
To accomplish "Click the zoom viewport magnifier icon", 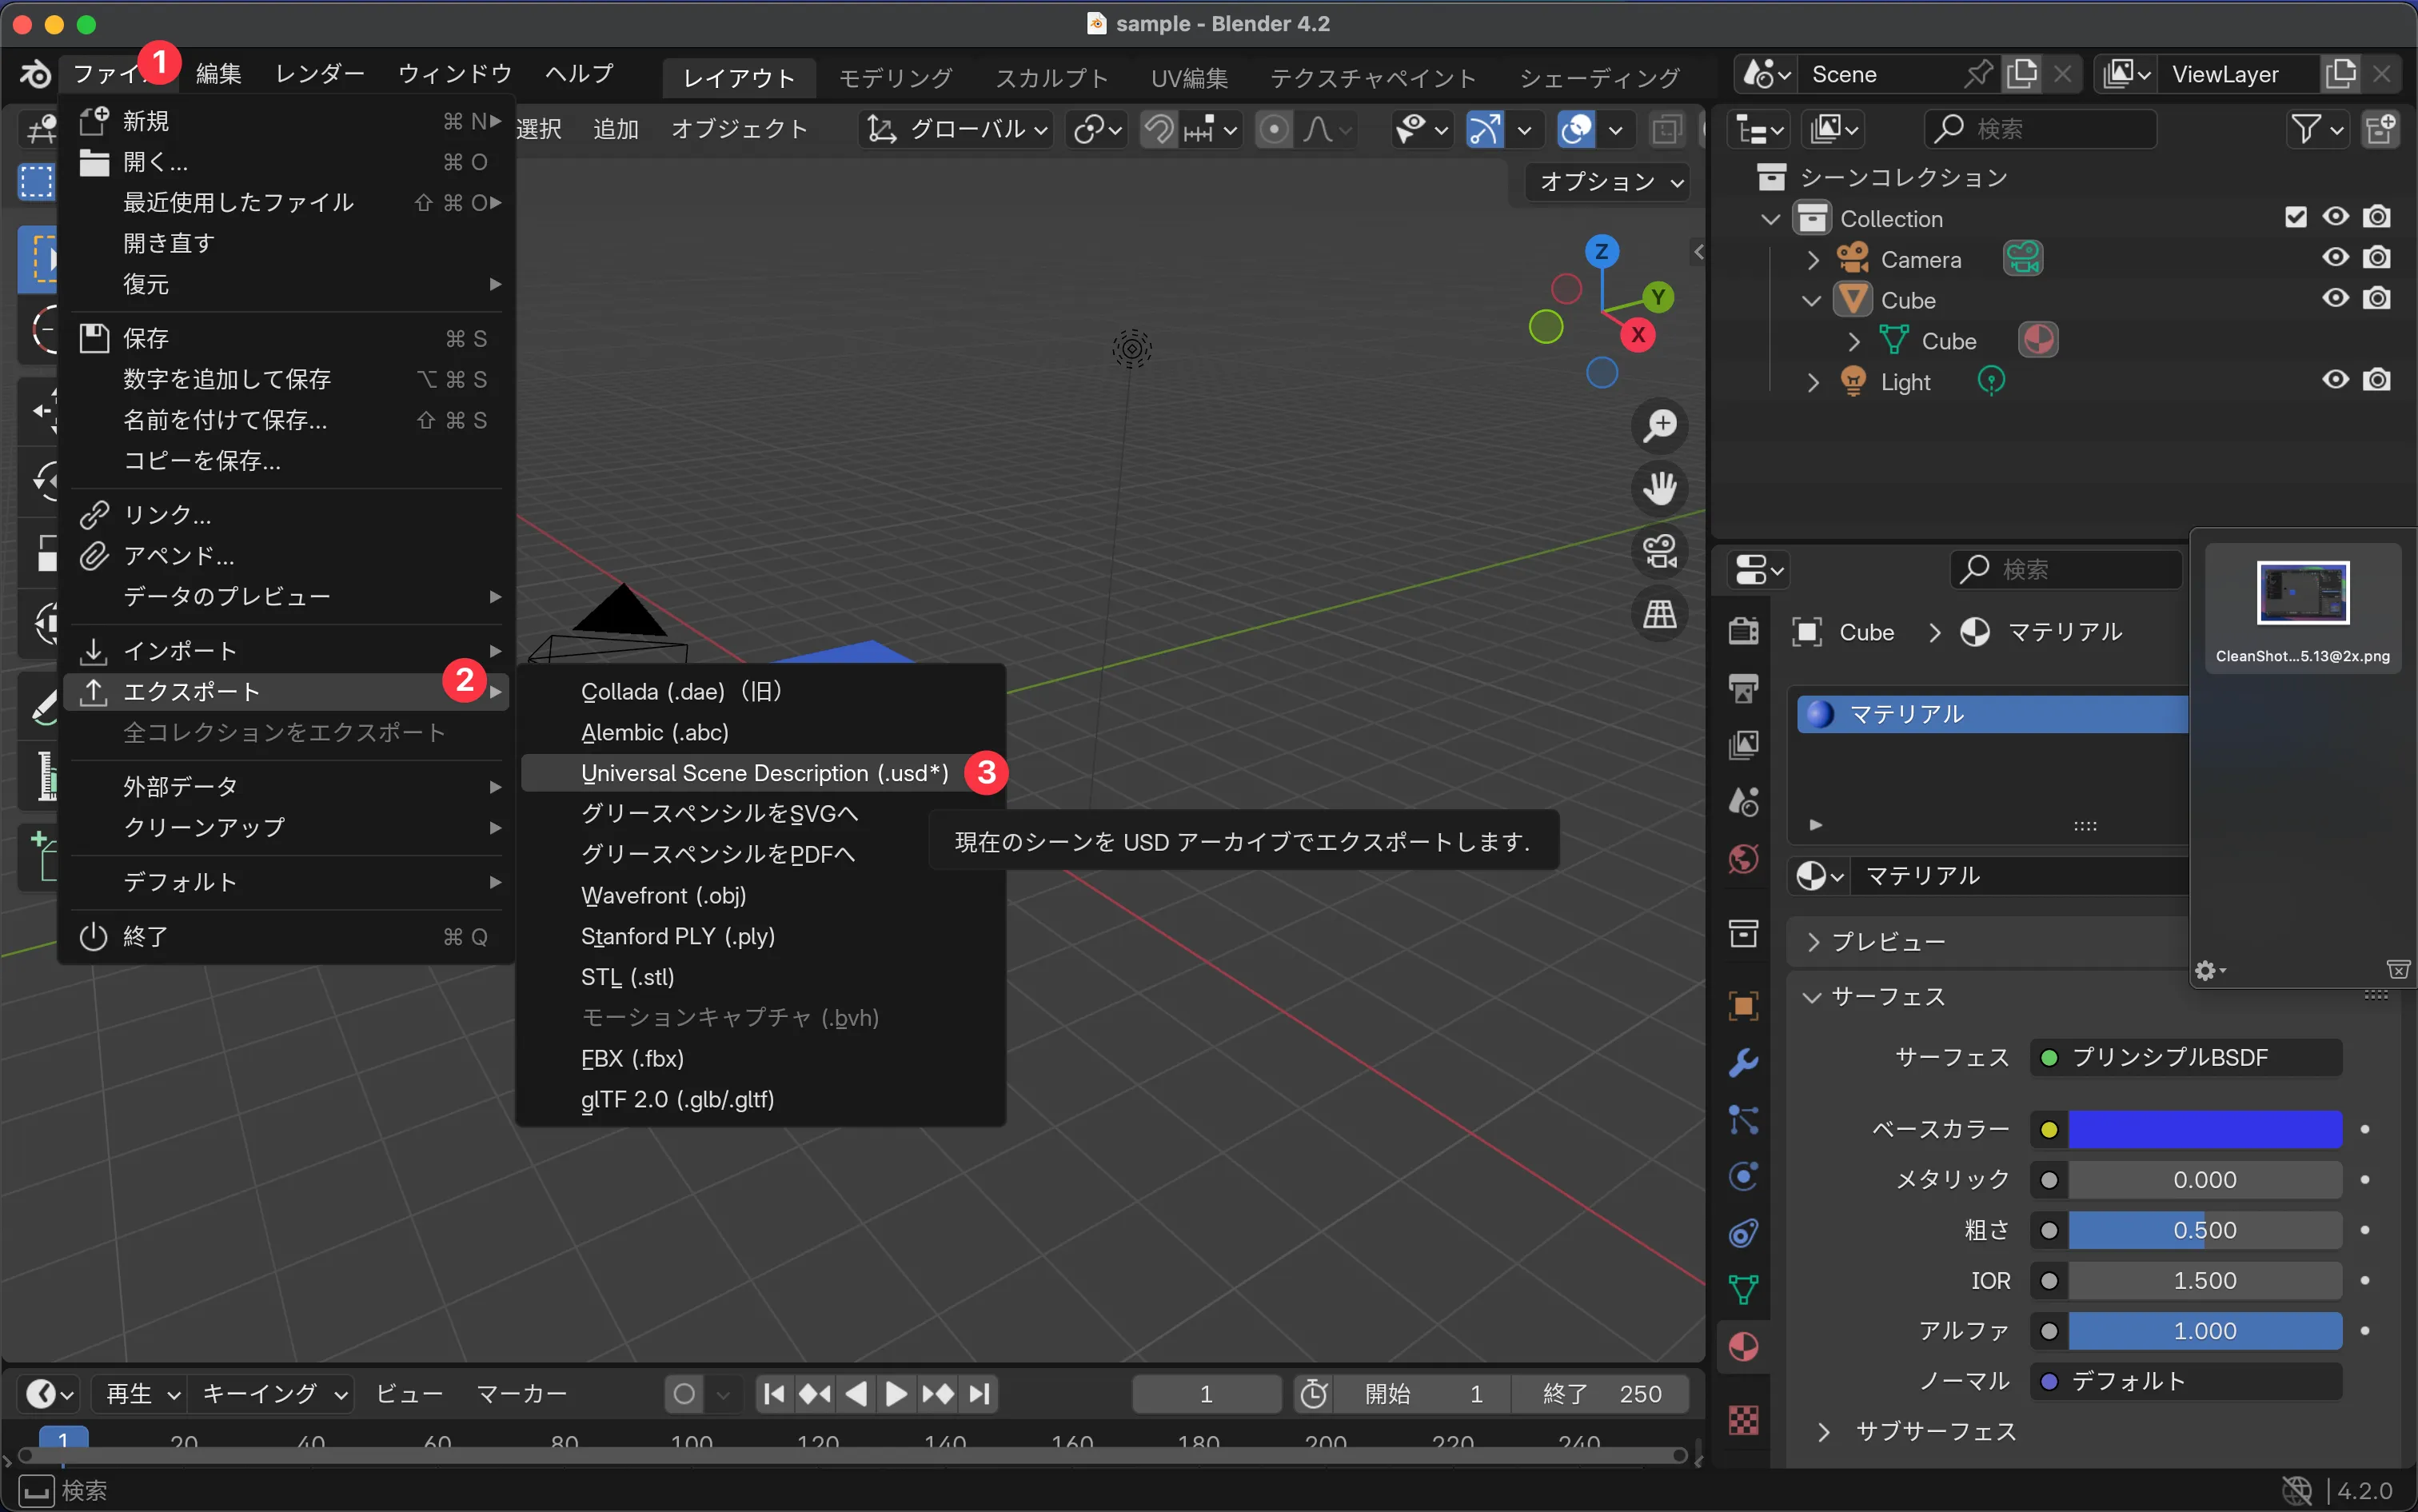I will click(1660, 425).
